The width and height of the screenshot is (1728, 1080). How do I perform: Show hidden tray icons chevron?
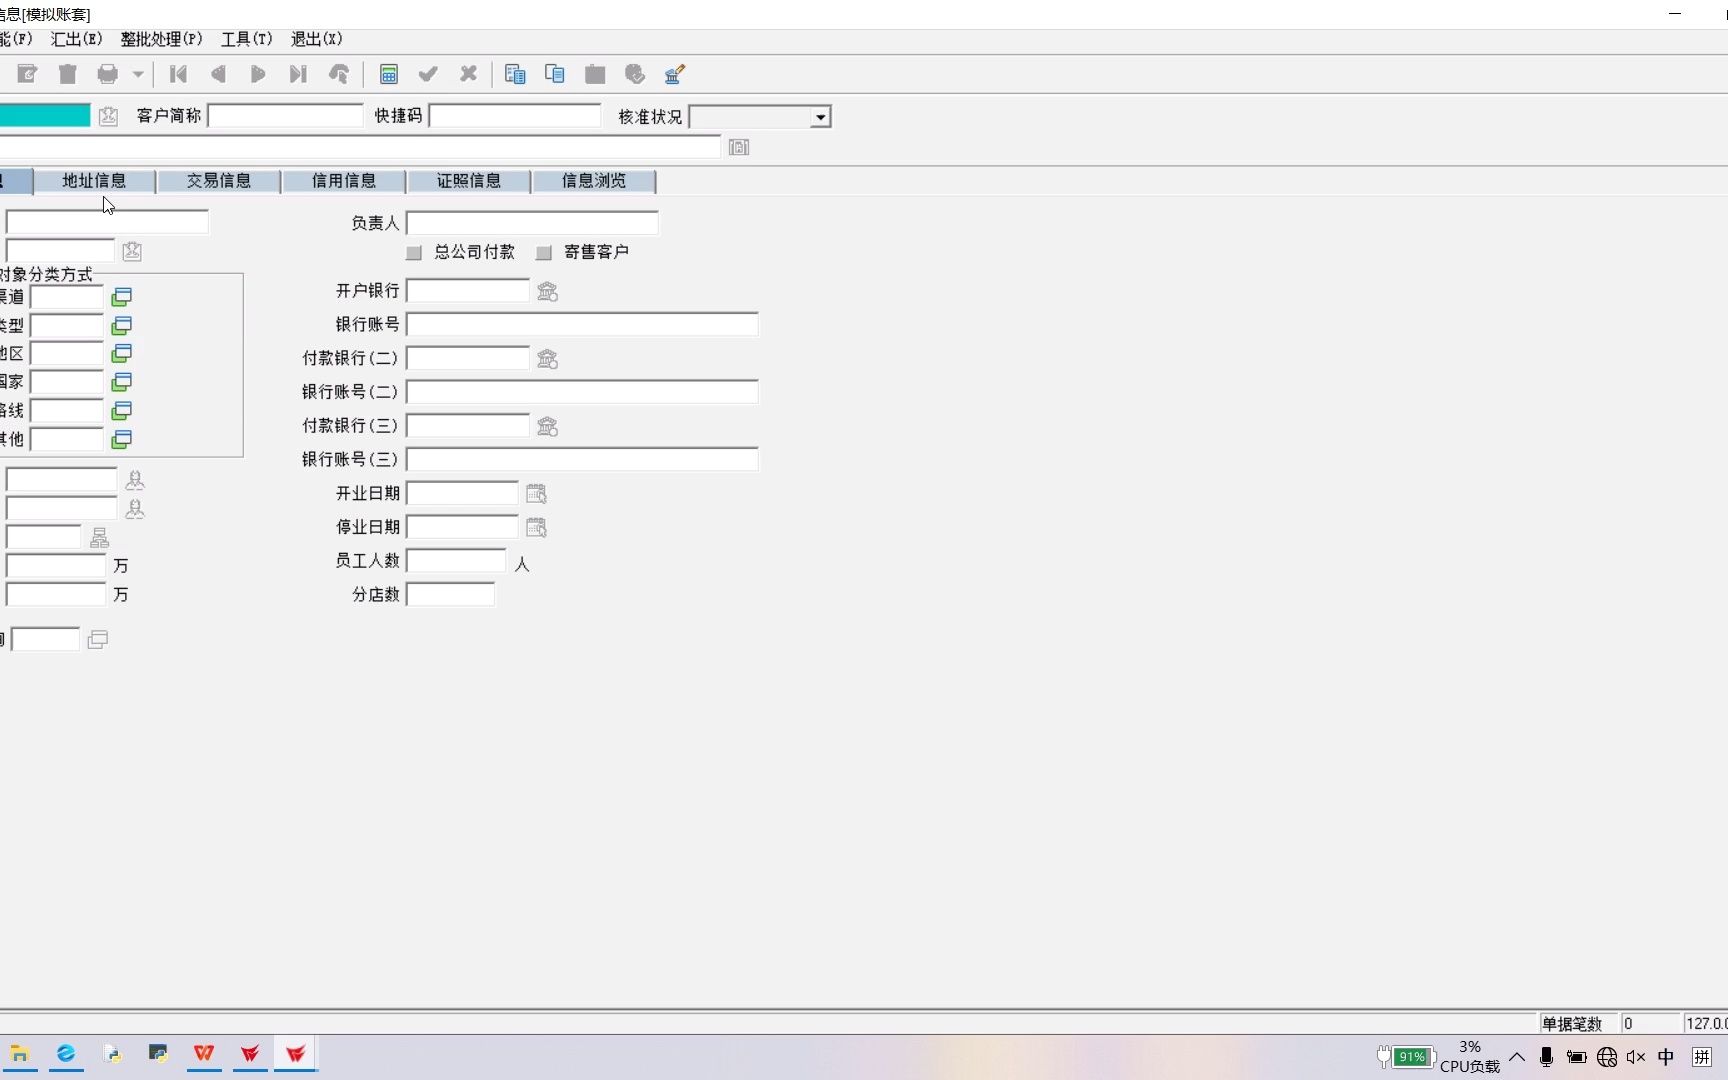click(1517, 1057)
